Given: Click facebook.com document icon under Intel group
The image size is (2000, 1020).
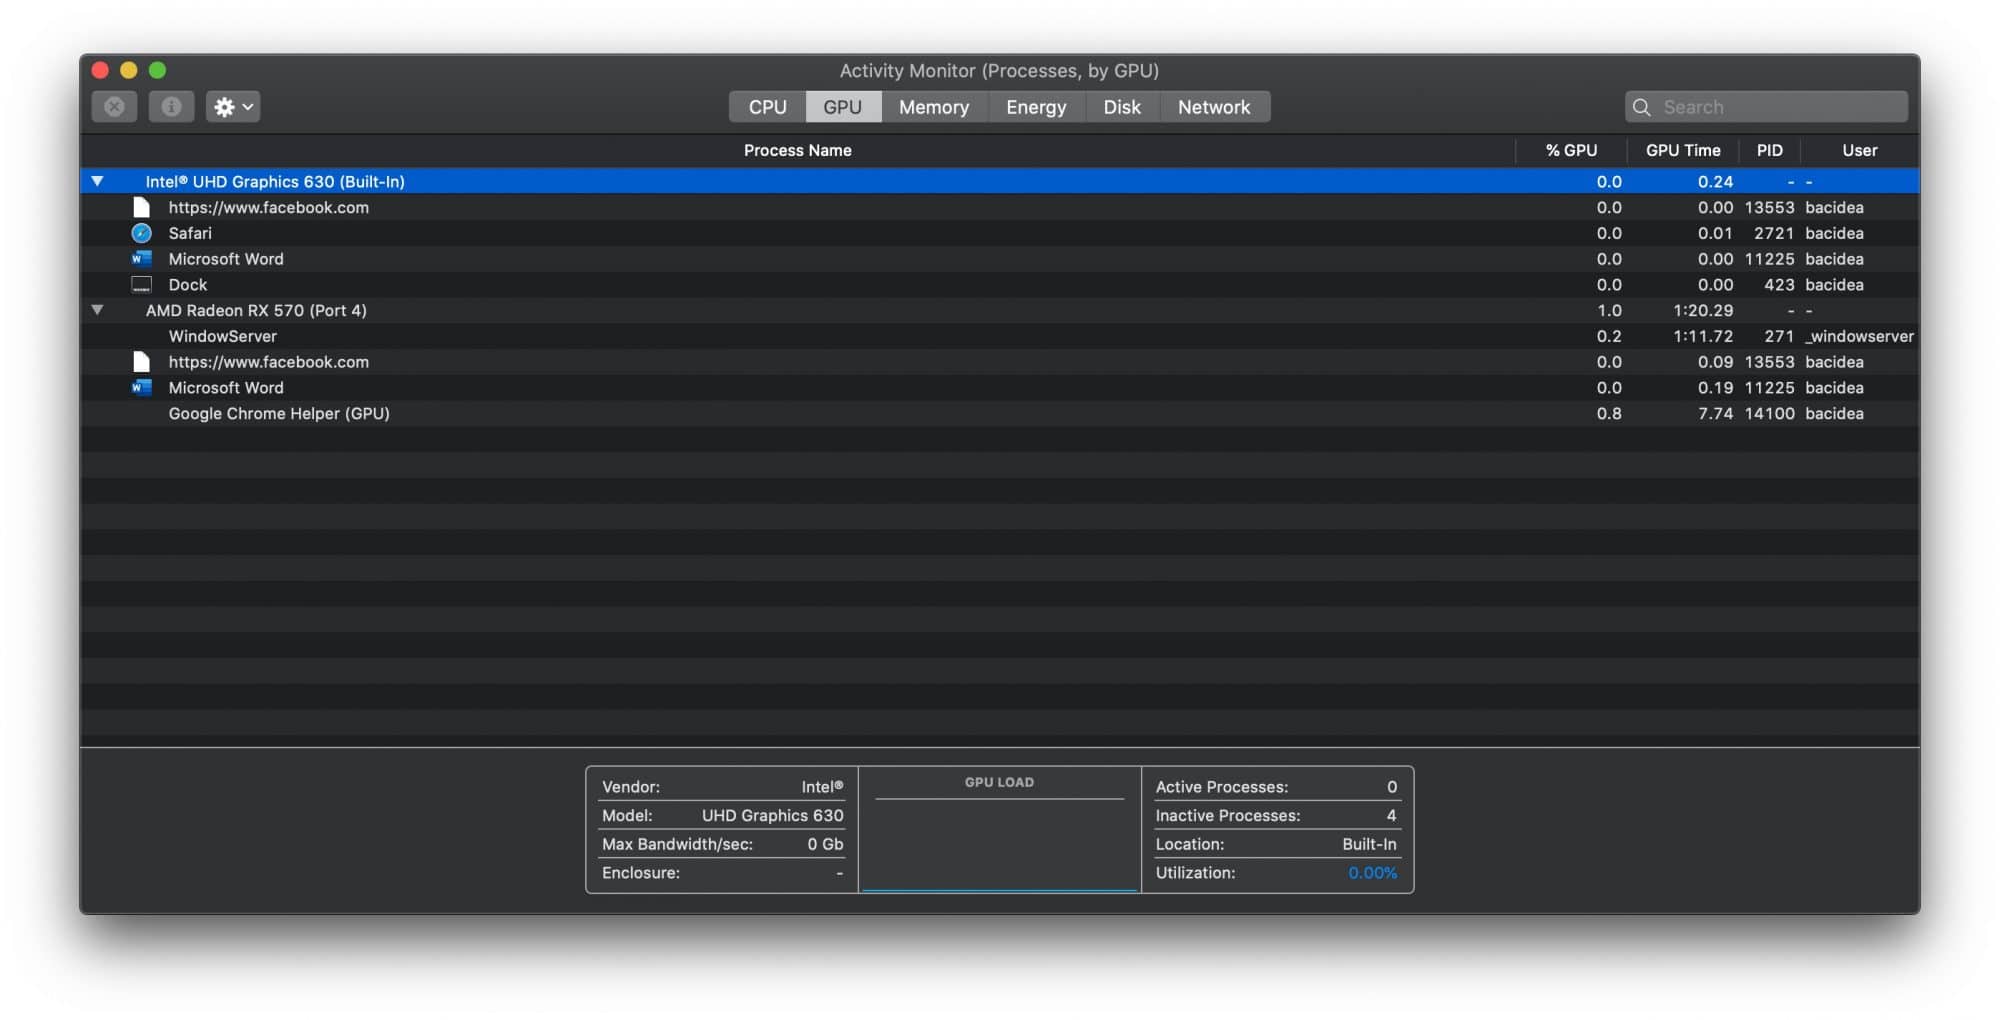Looking at the screenshot, I should click(x=142, y=207).
